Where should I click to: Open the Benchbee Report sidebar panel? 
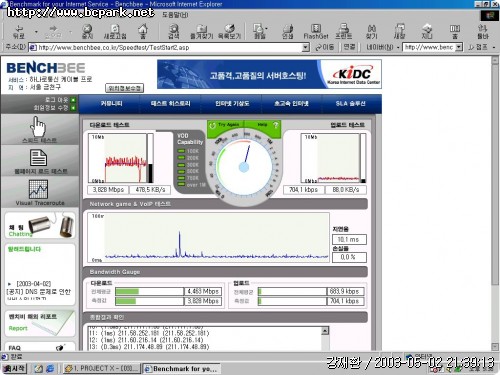click(x=40, y=323)
